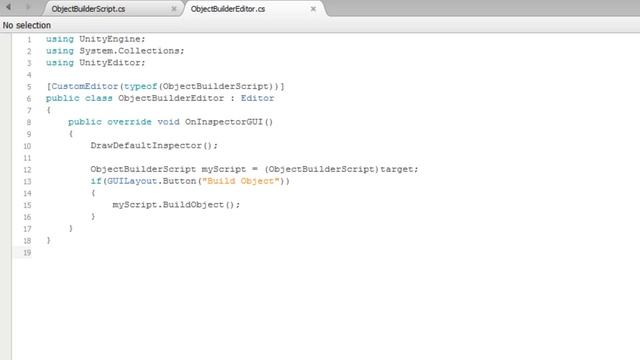Click line number 12 in gutter

coord(27,170)
